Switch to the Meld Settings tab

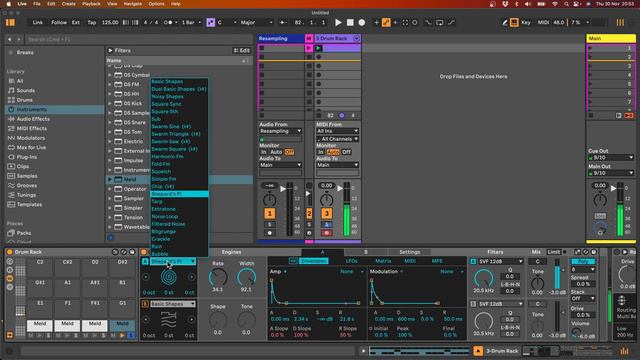click(409, 252)
